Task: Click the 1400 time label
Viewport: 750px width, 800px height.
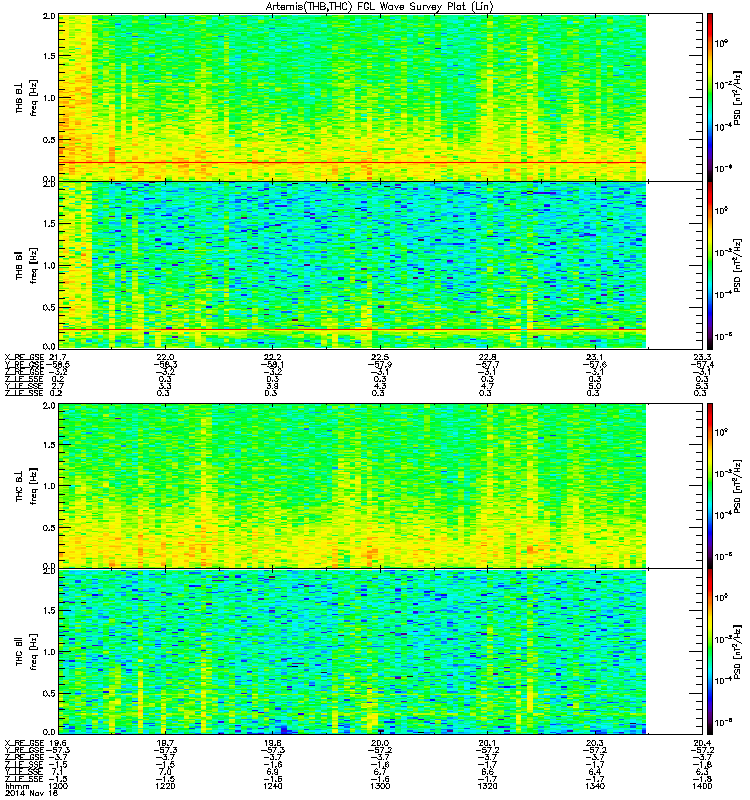Action: pos(702,786)
